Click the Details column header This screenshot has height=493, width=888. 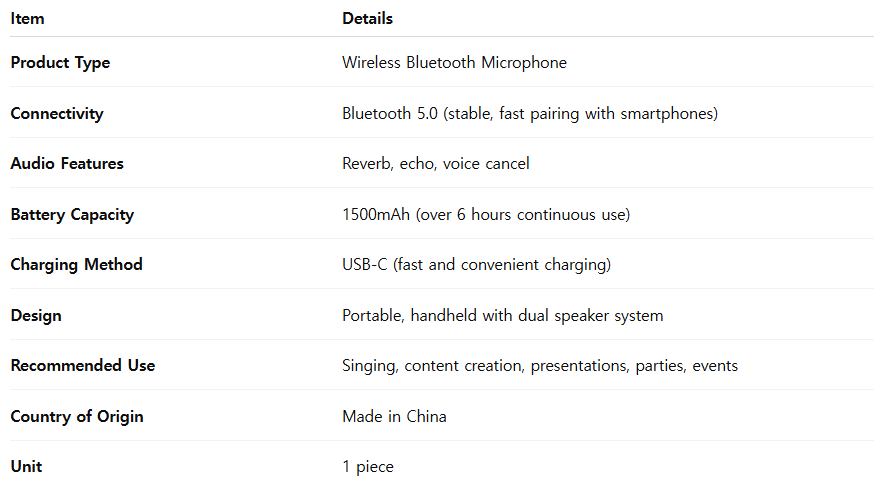(x=367, y=19)
